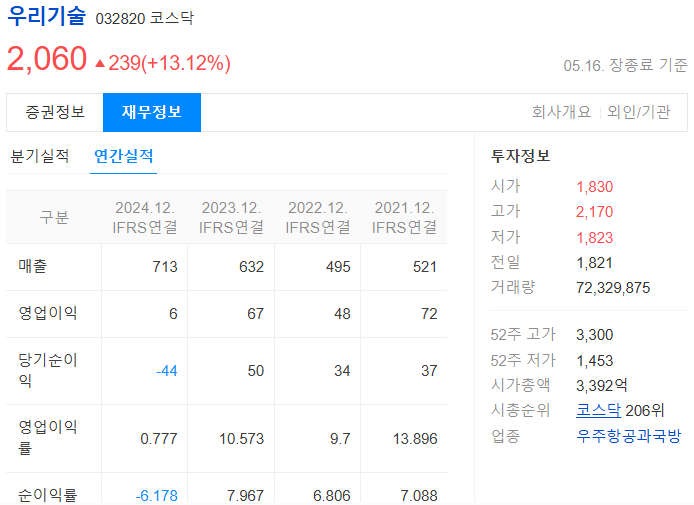694x505 pixels.
Task: Click the 영업이익 value 67
Action: point(255,314)
